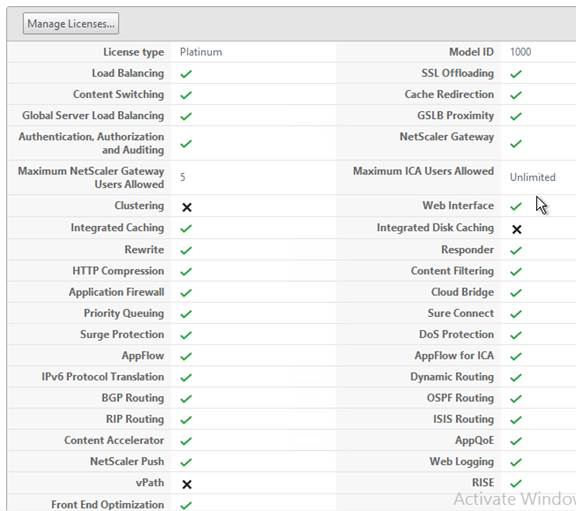This screenshot has width=576, height=511.
Task: Click the NetScaler Gateway checkmark
Action: point(516,143)
